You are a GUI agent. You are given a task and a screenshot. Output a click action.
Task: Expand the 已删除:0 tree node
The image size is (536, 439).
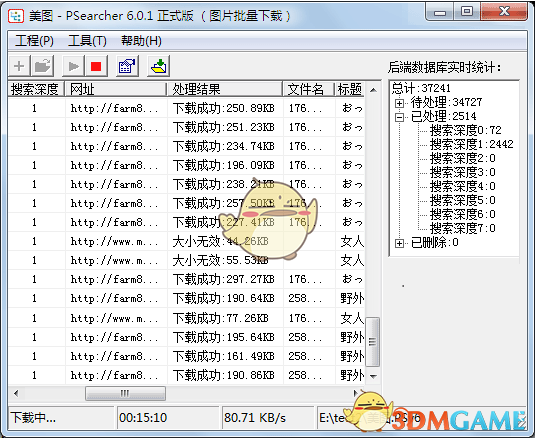[x=399, y=243]
